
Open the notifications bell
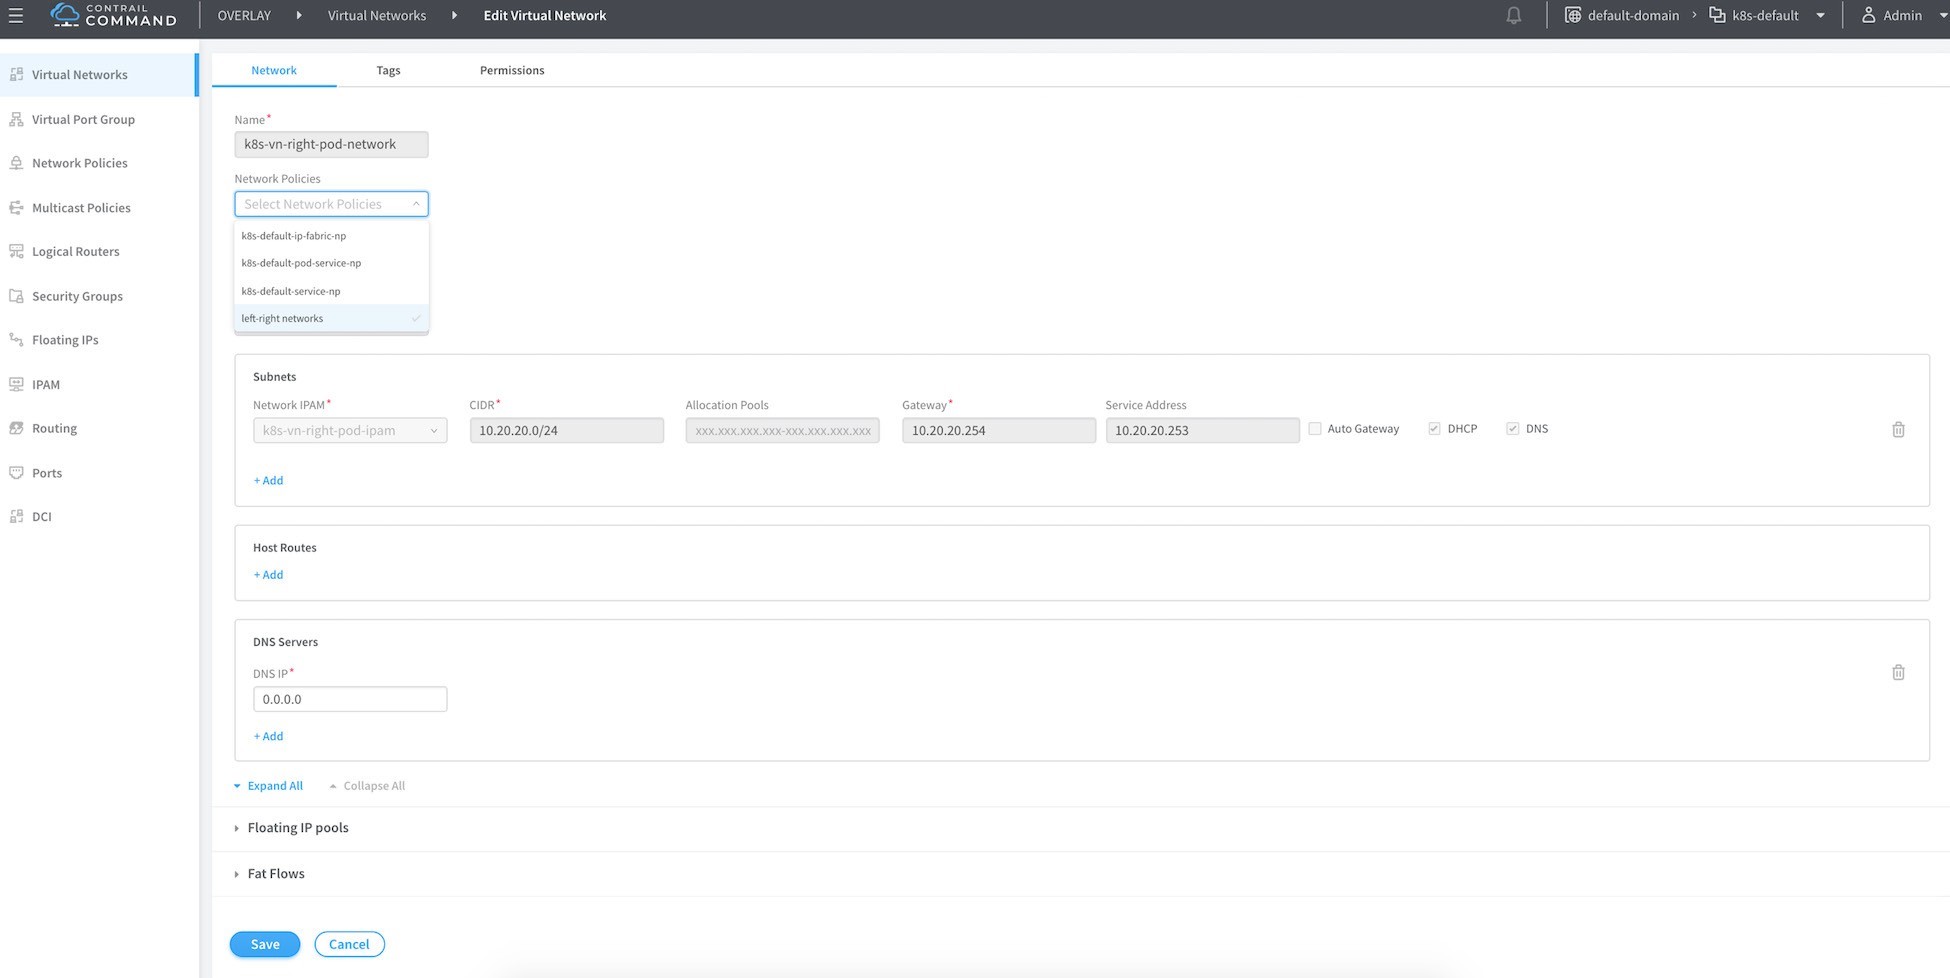click(1514, 15)
